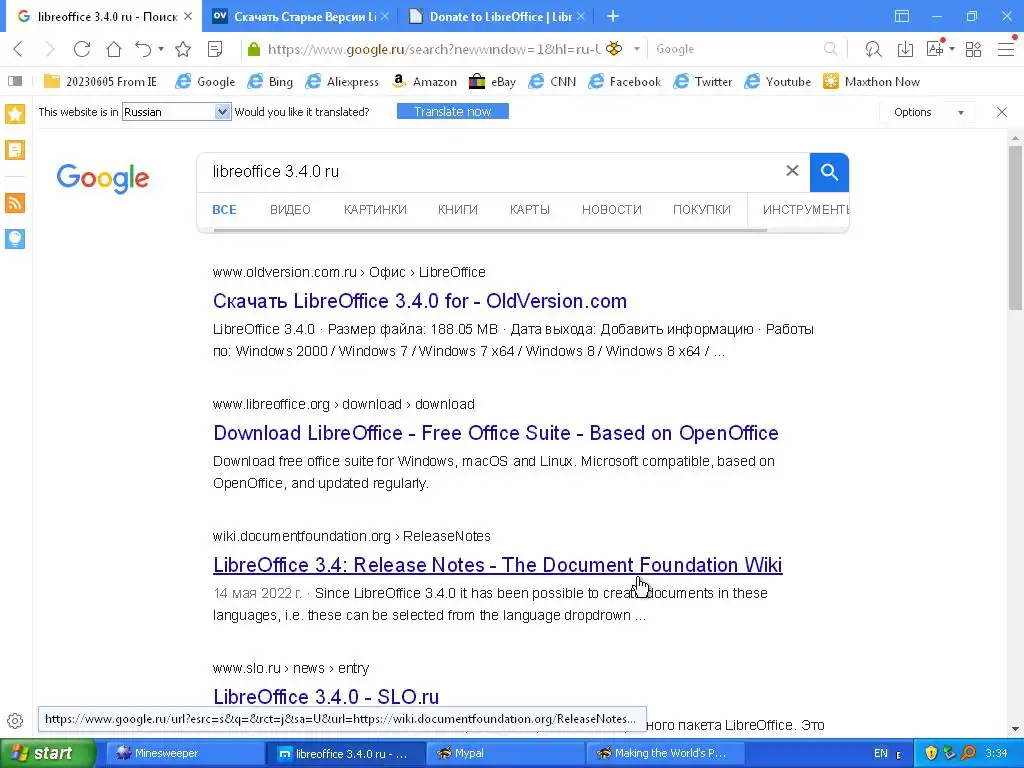
Task: Toggle the sidebar panel icon
Action: 15,81
